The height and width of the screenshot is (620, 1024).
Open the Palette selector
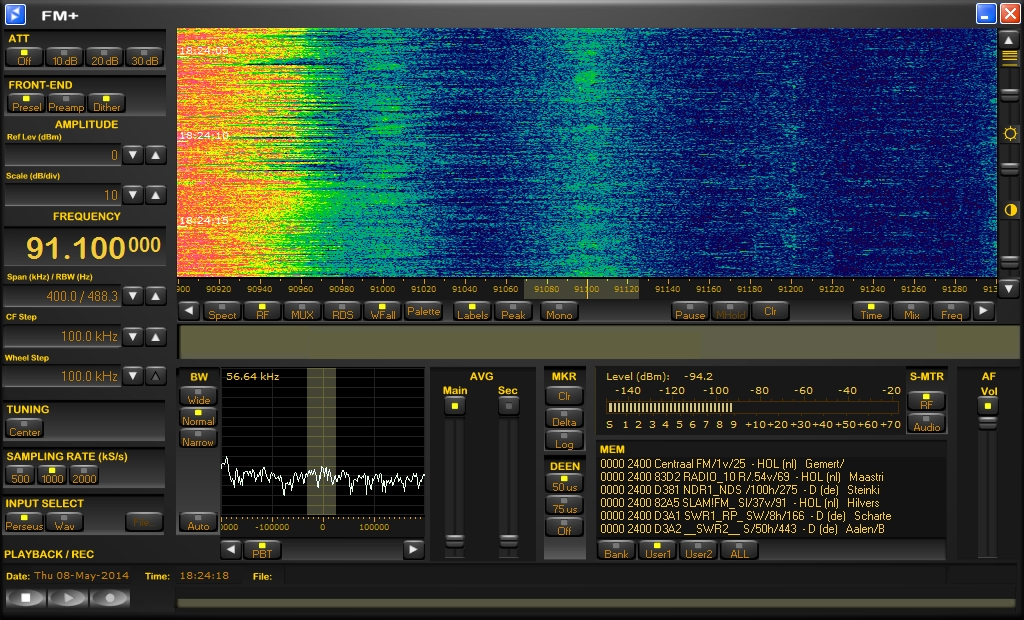coord(424,311)
